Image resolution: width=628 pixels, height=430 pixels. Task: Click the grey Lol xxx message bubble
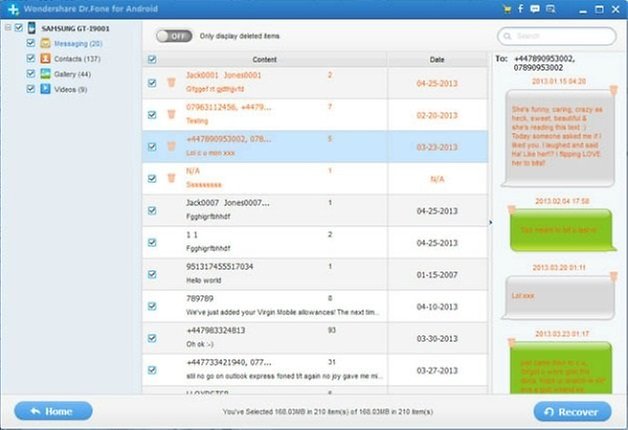point(559,297)
